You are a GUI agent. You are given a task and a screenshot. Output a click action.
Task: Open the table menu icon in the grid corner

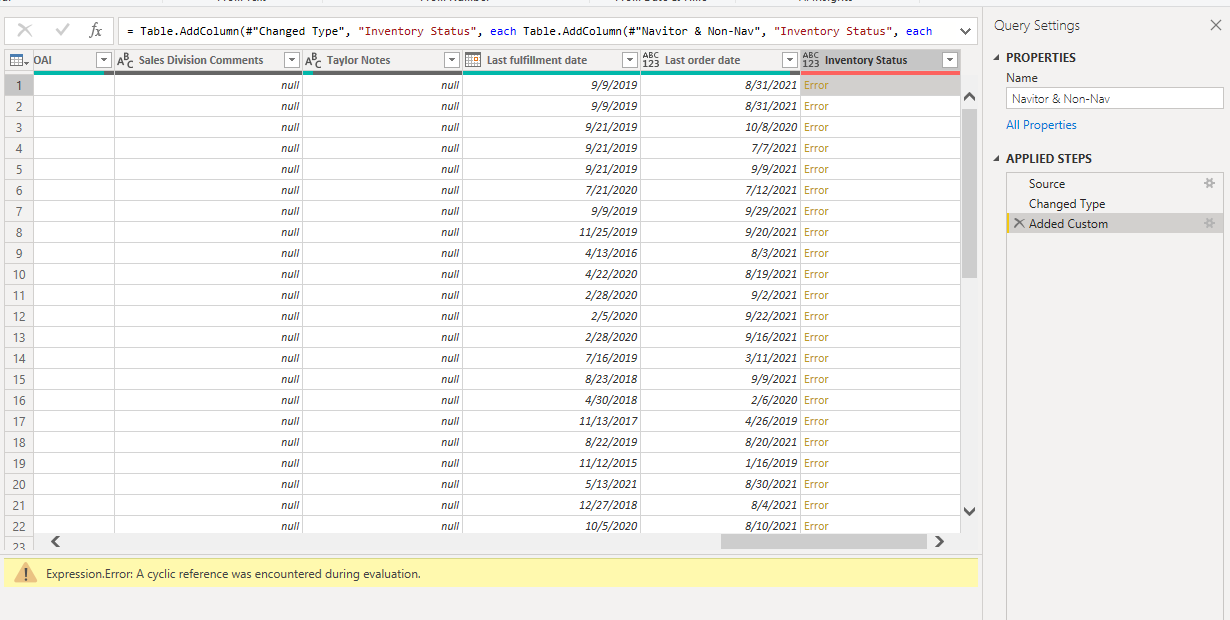pyautogui.click(x=18, y=61)
